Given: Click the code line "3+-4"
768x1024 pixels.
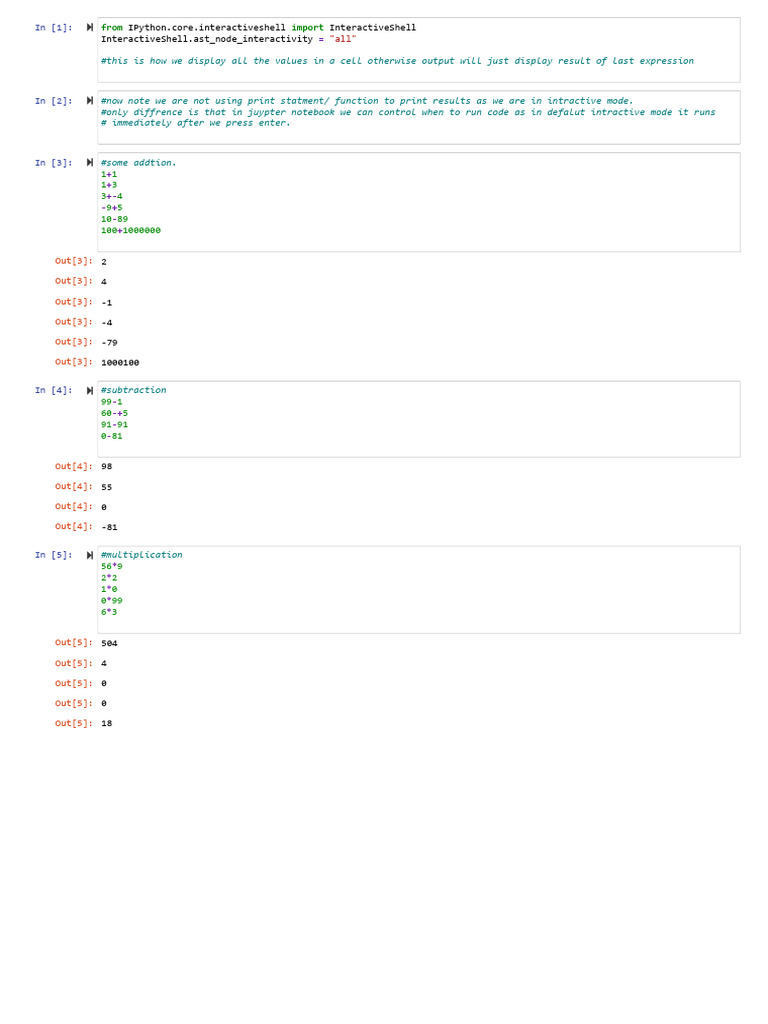Looking at the screenshot, I should coord(112,197).
